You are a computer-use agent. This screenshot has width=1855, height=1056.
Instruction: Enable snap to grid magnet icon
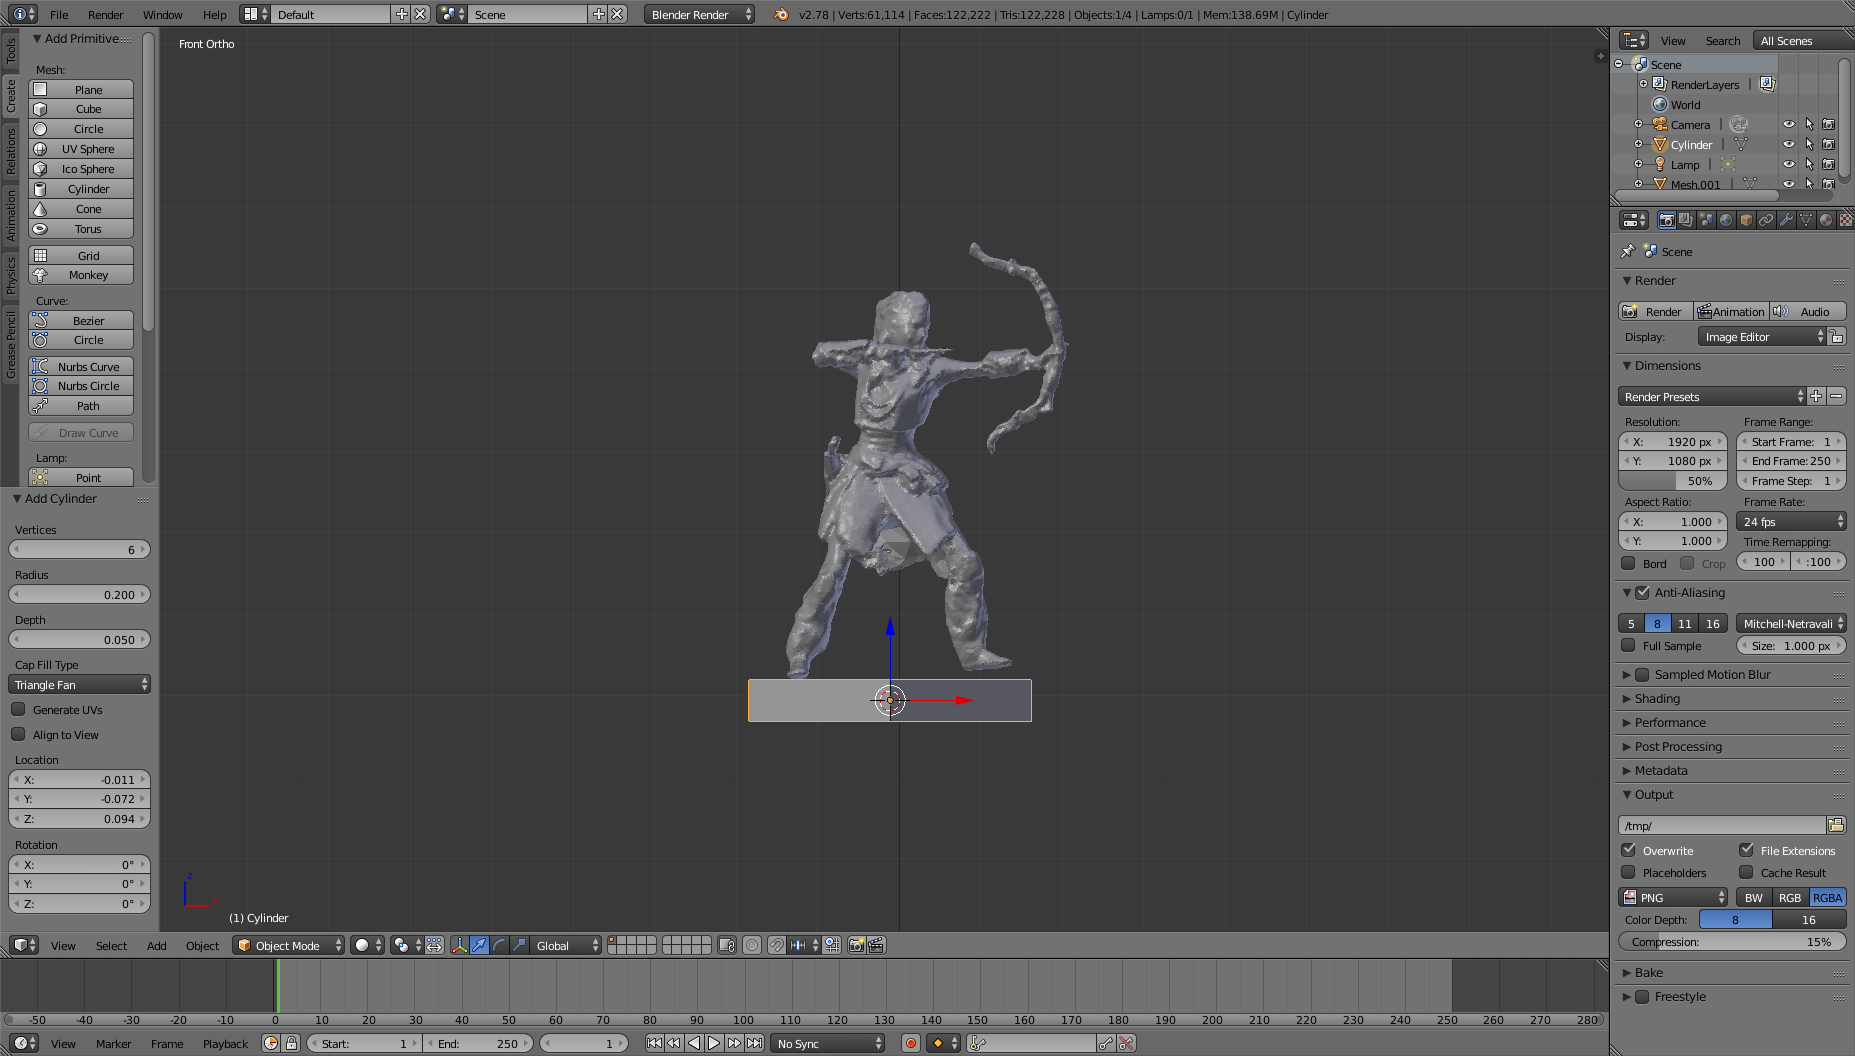coord(776,945)
